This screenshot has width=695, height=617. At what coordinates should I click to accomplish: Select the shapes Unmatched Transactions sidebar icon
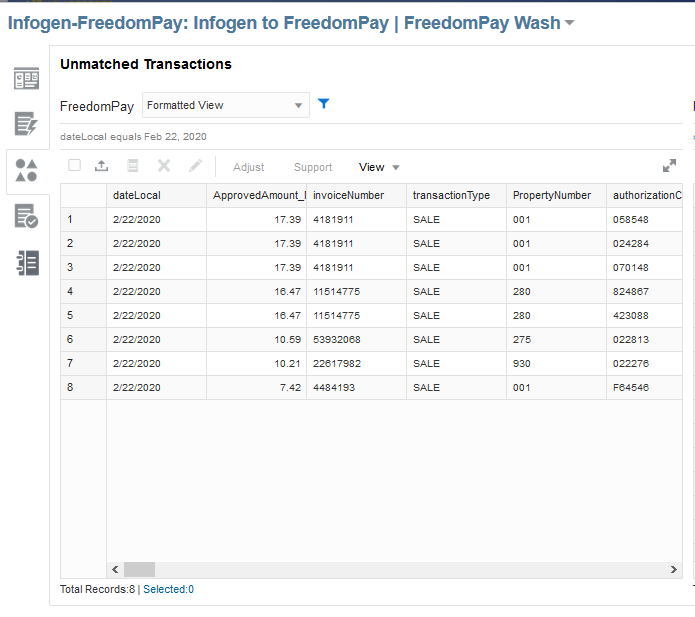[x=27, y=170]
